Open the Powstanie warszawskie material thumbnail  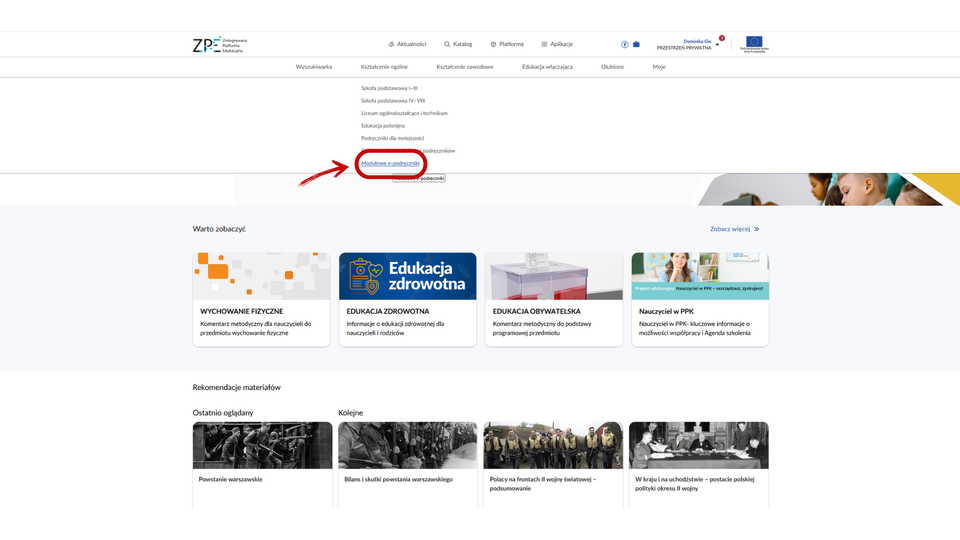pos(262,446)
